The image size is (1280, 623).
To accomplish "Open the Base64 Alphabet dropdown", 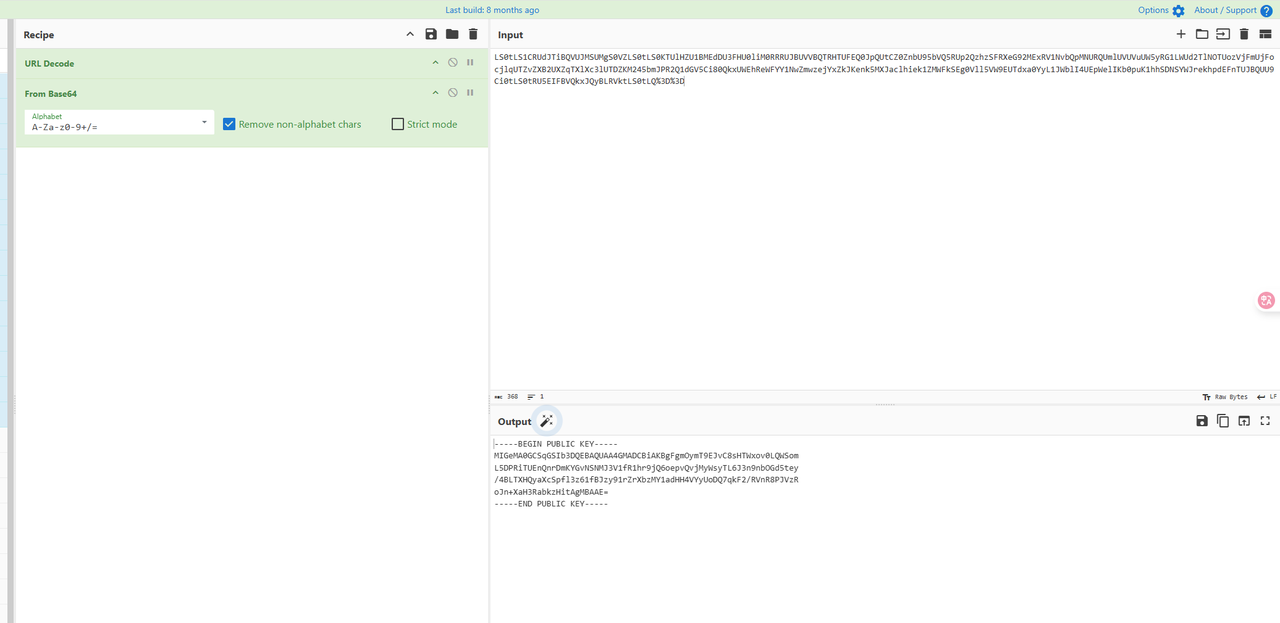I will [x=204, y=122].
